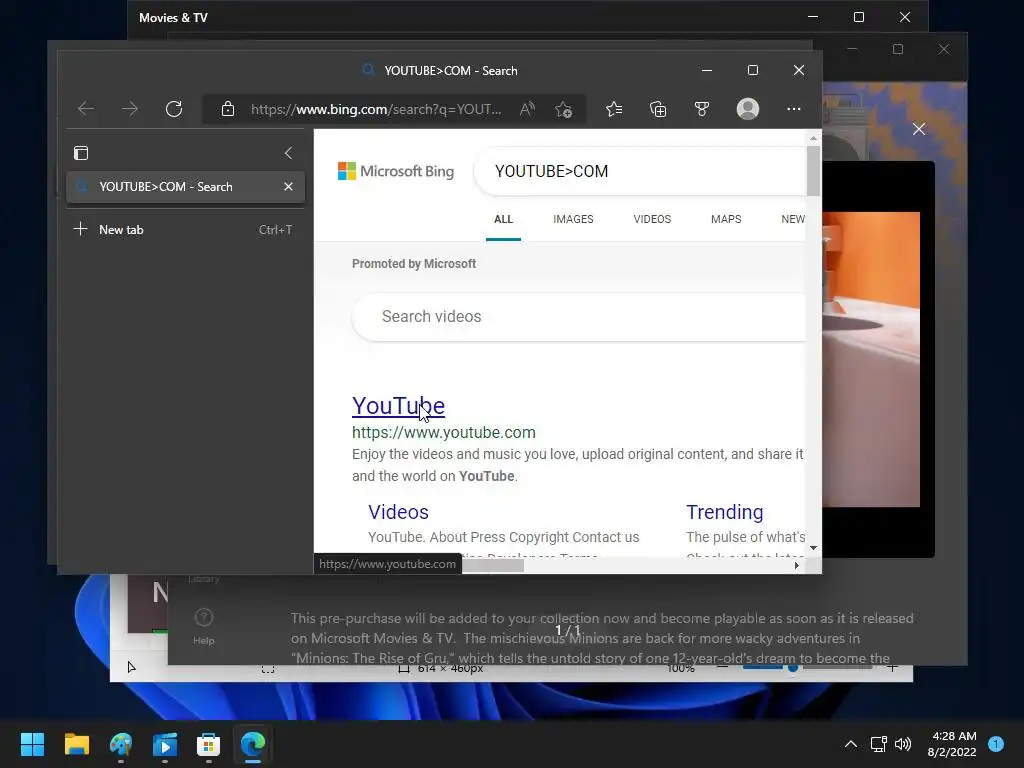Click the Bing search box with YOUTUBE>COM

click(x=640, y=171)
